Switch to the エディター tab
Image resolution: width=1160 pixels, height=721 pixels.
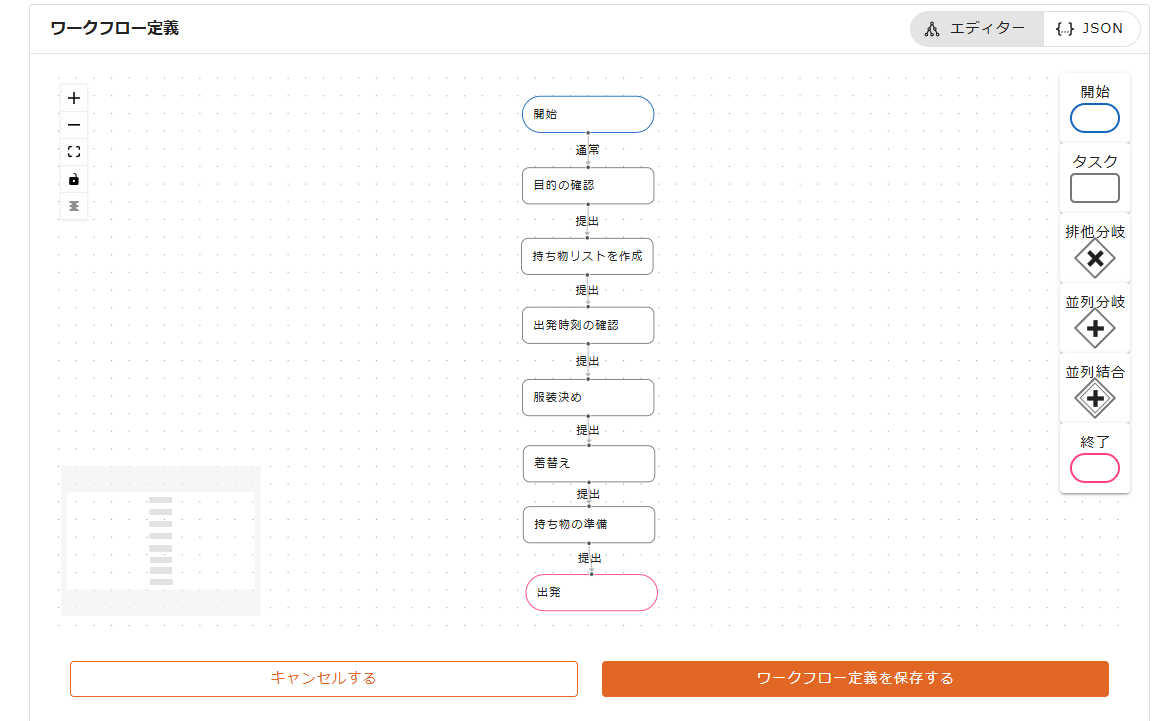976,29
